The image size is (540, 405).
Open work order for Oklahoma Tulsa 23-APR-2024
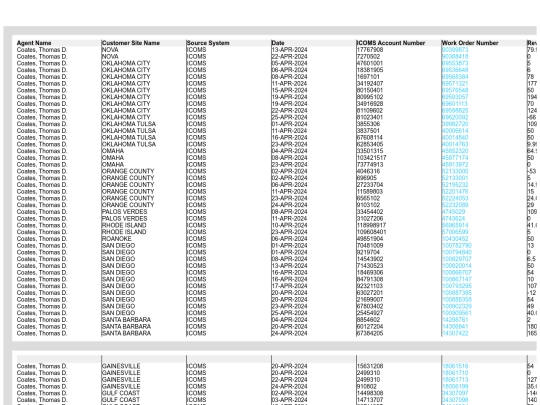coord(455,144)
